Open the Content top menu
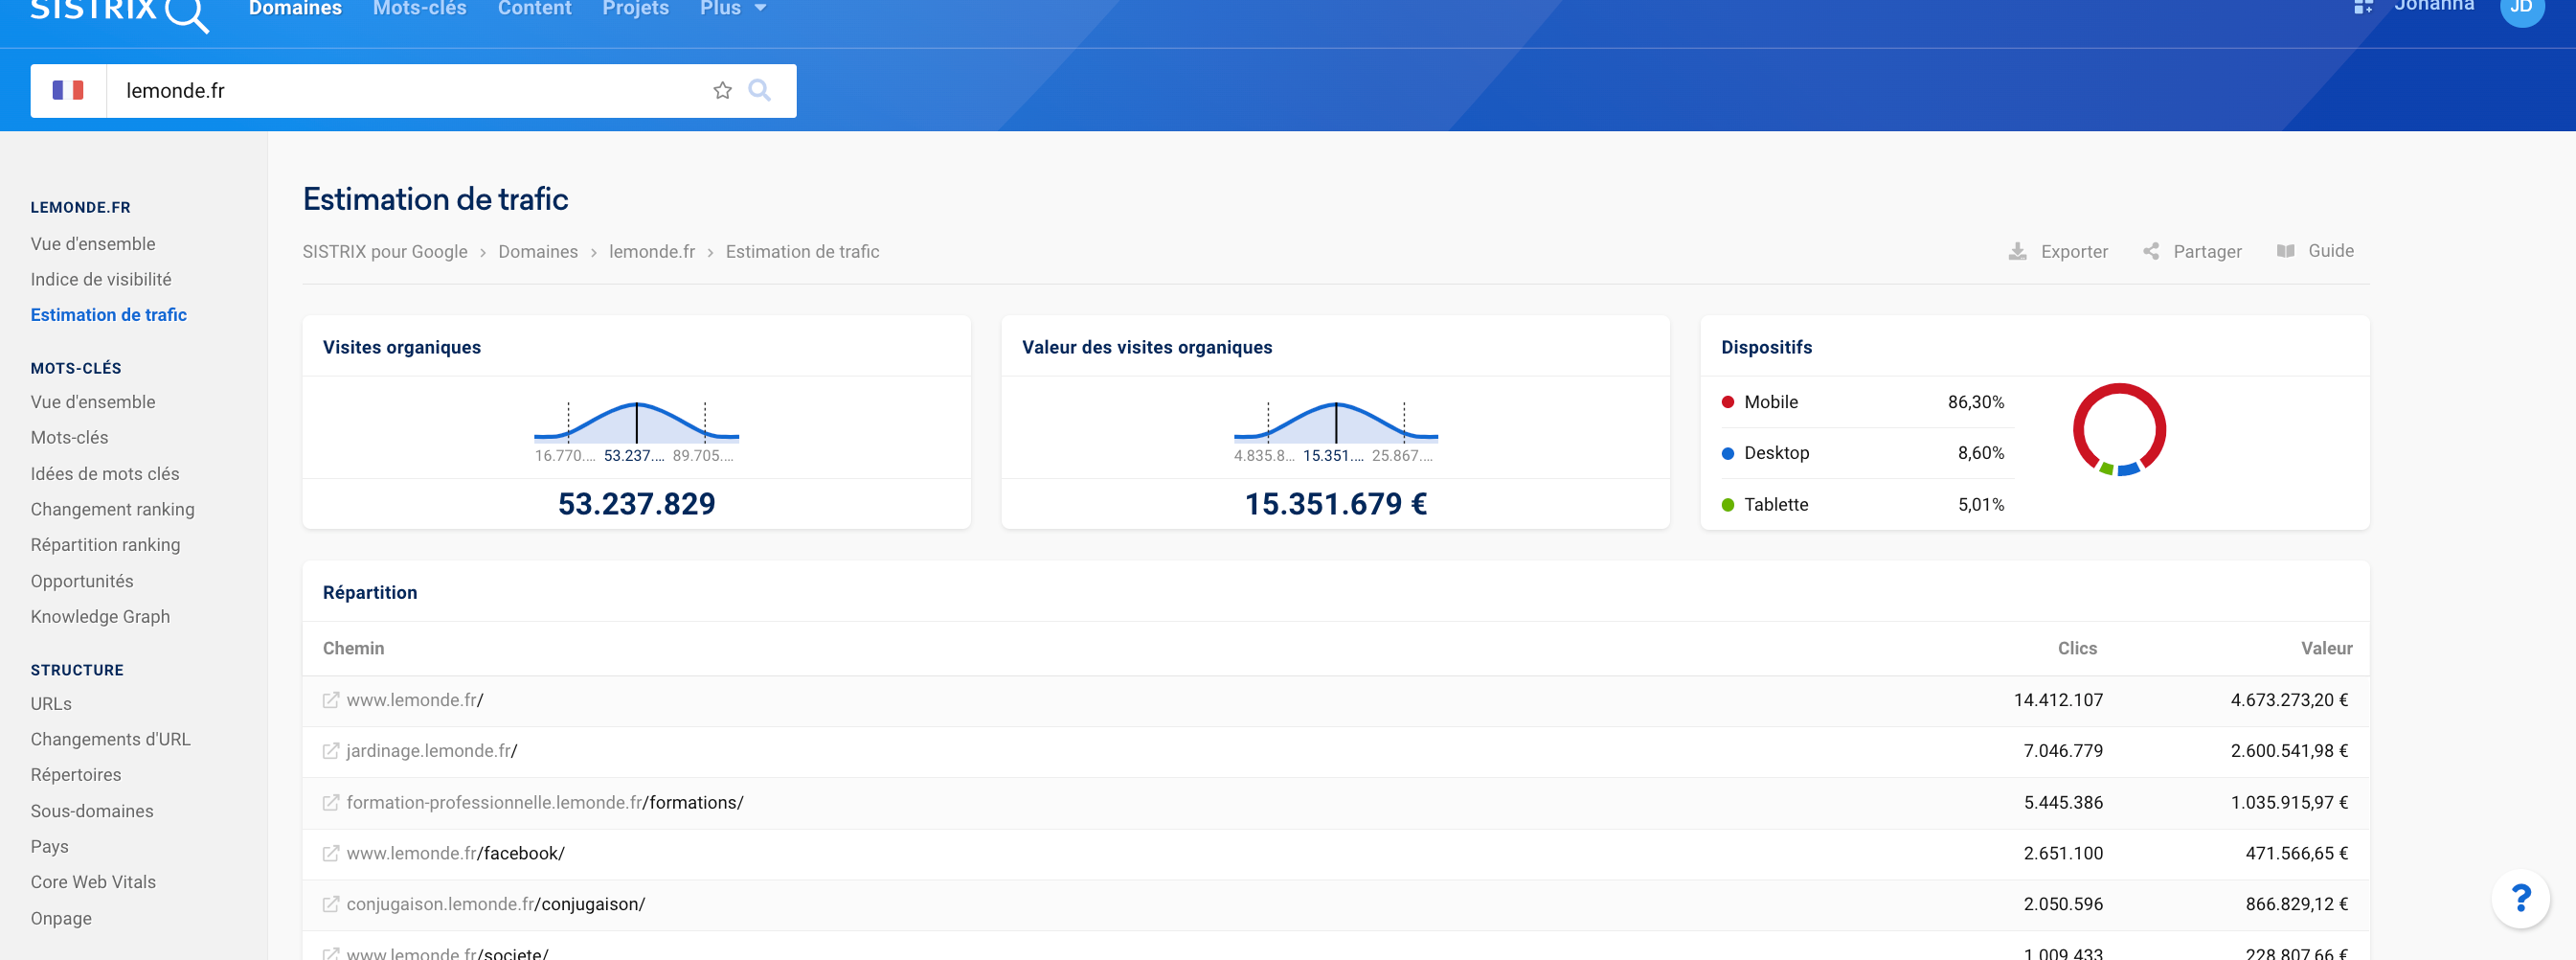This screenshot has height=960, width=2576. (534, 8)
